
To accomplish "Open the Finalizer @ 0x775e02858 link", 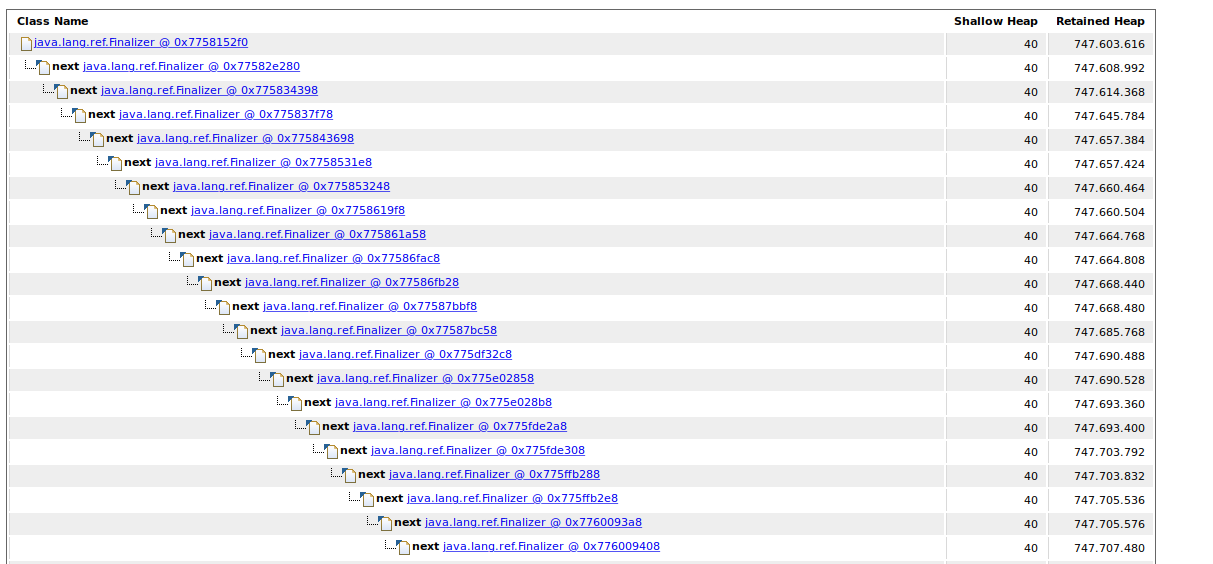I will (x=425, y=378).
